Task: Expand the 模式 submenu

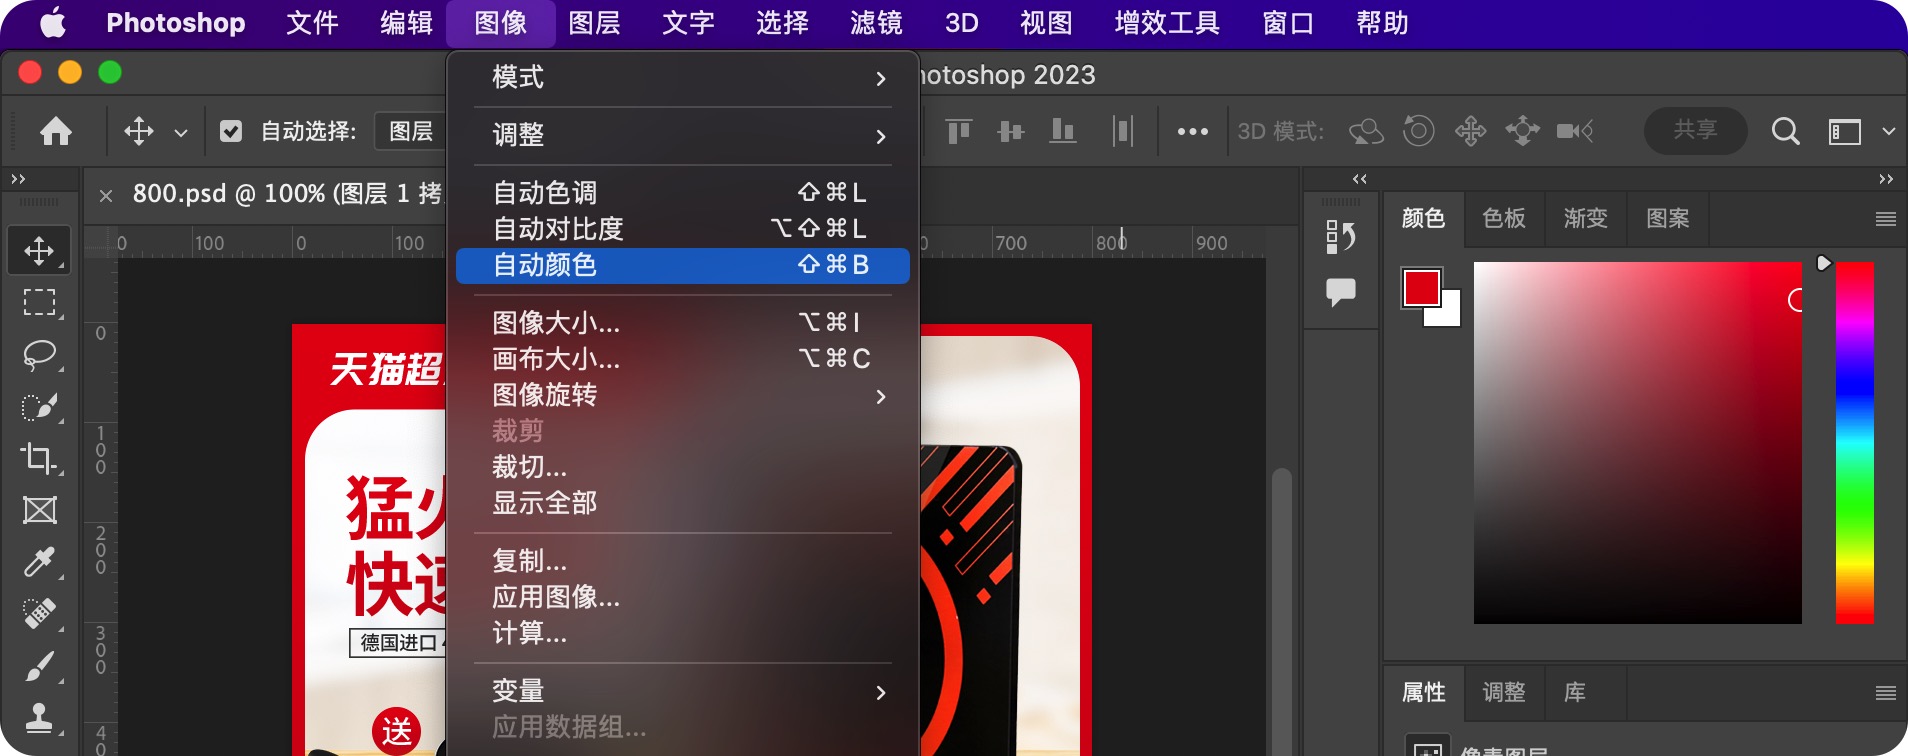Action: point(682,78)
